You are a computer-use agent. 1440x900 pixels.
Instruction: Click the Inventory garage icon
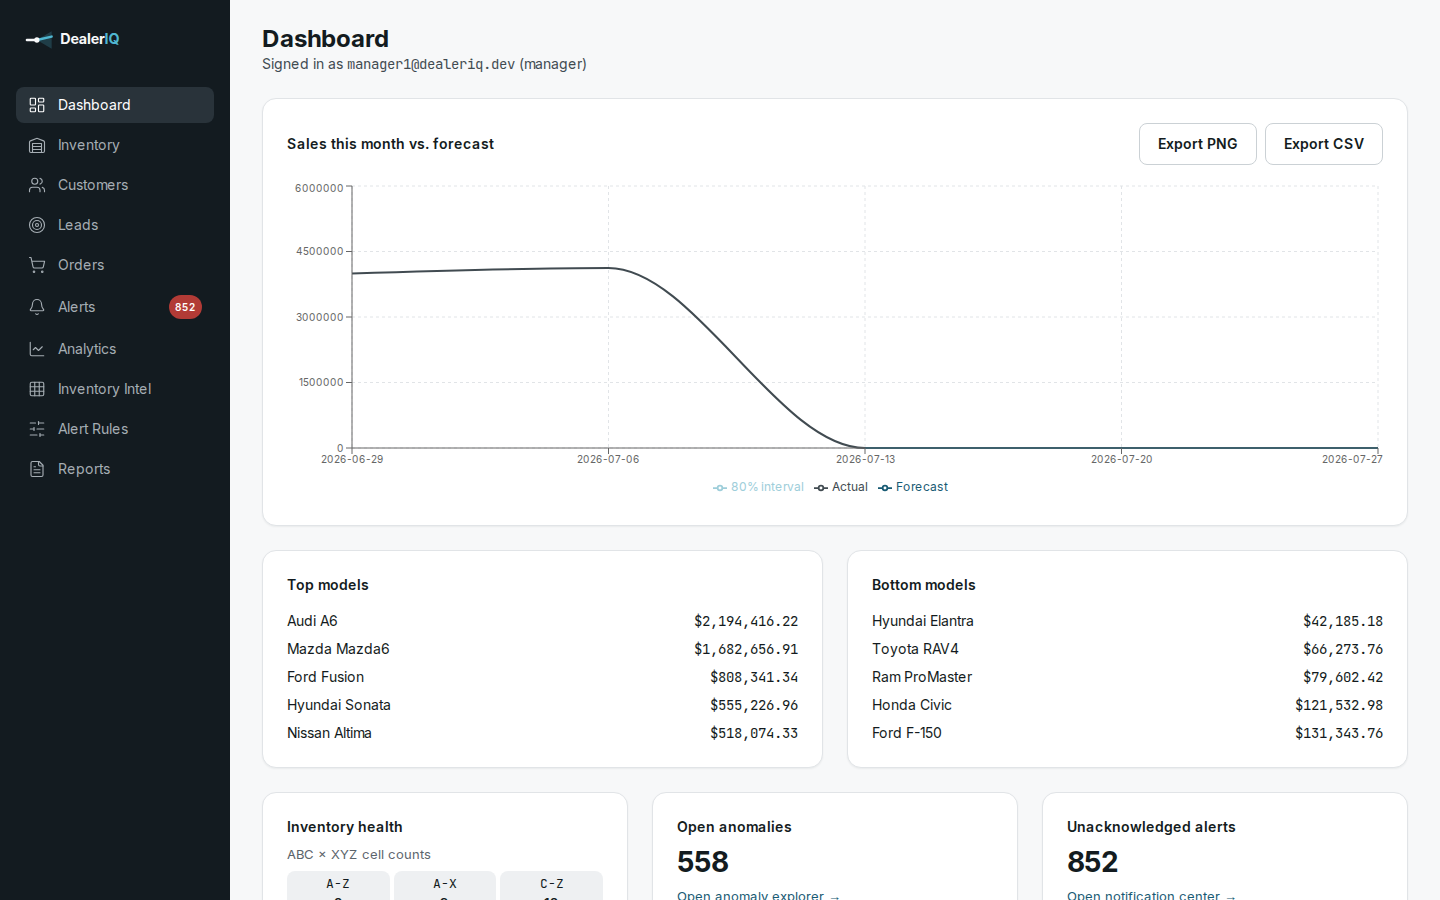coord(37,145)
